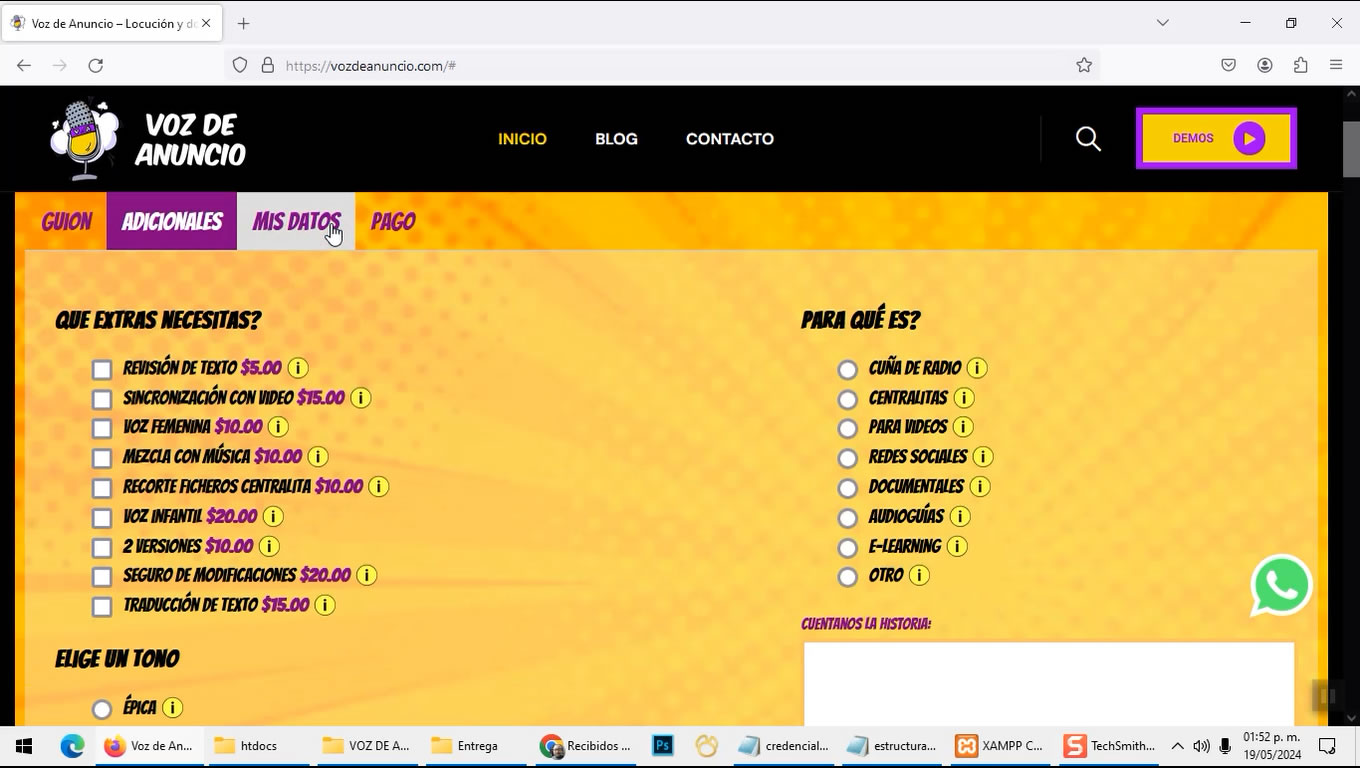This screenshot has height=768, width=1360.
Task: Check the Mezcla con música checkbox
Action: point(102,459)
